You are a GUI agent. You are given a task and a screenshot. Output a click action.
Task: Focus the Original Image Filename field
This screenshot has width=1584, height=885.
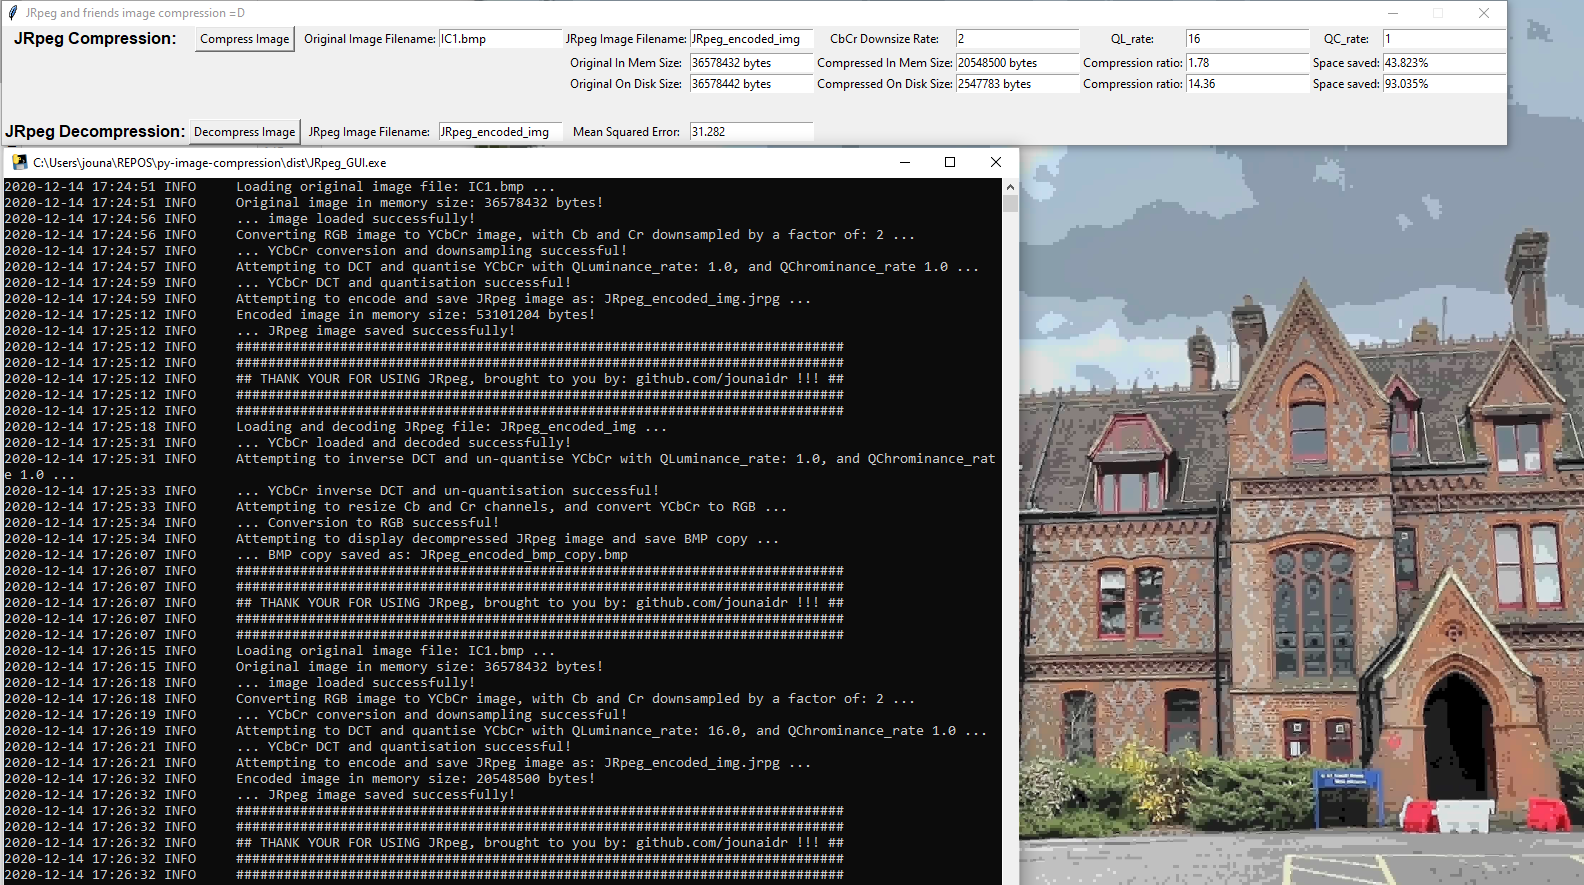499,39
